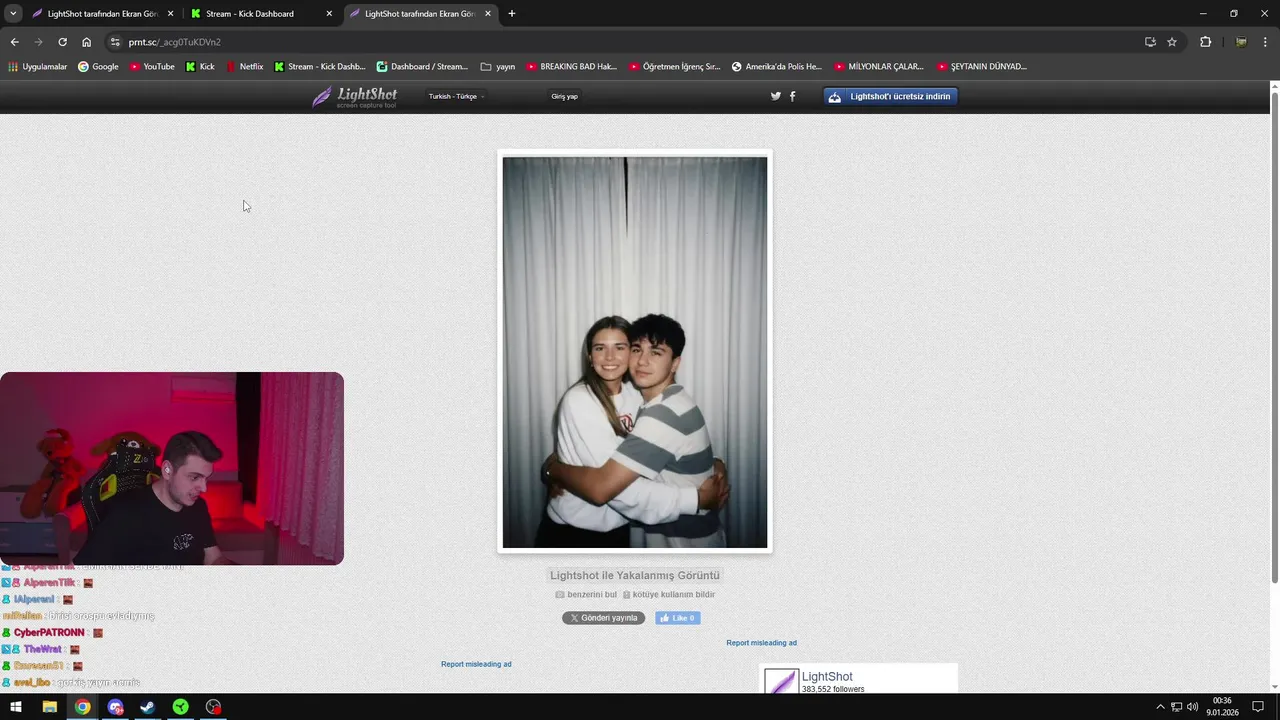Open Öğretmen İğrenç Sır... bookmark
1280x720 pixels.
[675, 67]
